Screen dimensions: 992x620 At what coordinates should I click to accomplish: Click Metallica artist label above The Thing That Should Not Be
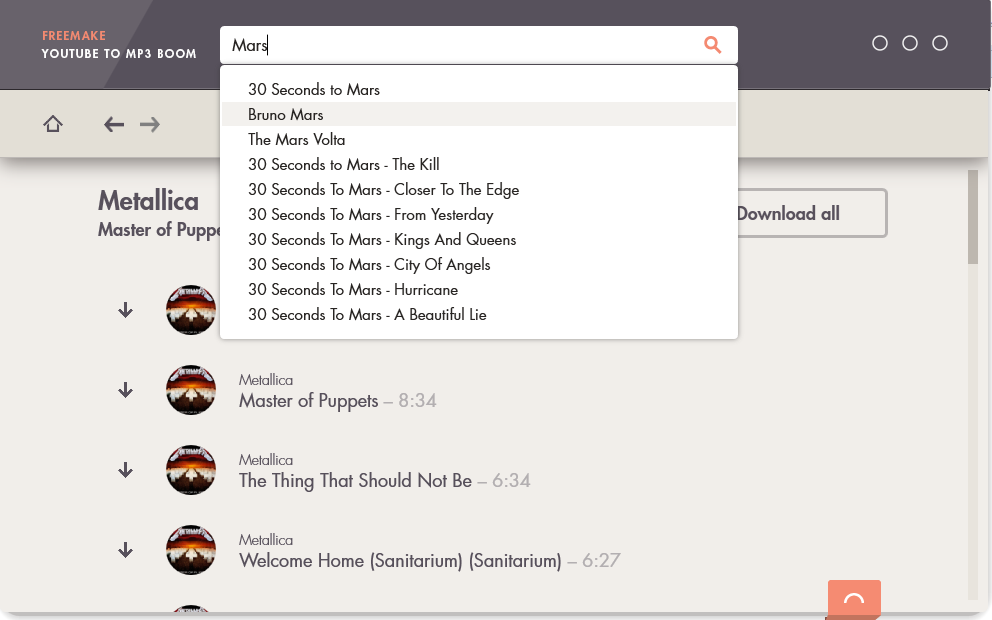pos(266,460)
